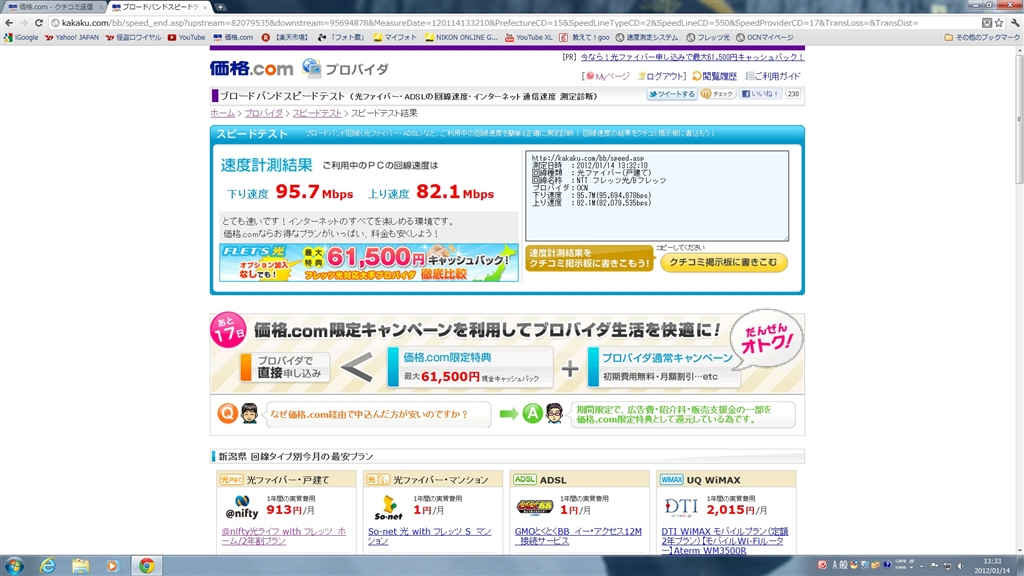Viewport: 1024px width, 576px height.
Task: Open the ご利用ガイド link
Action: [773, 76]
